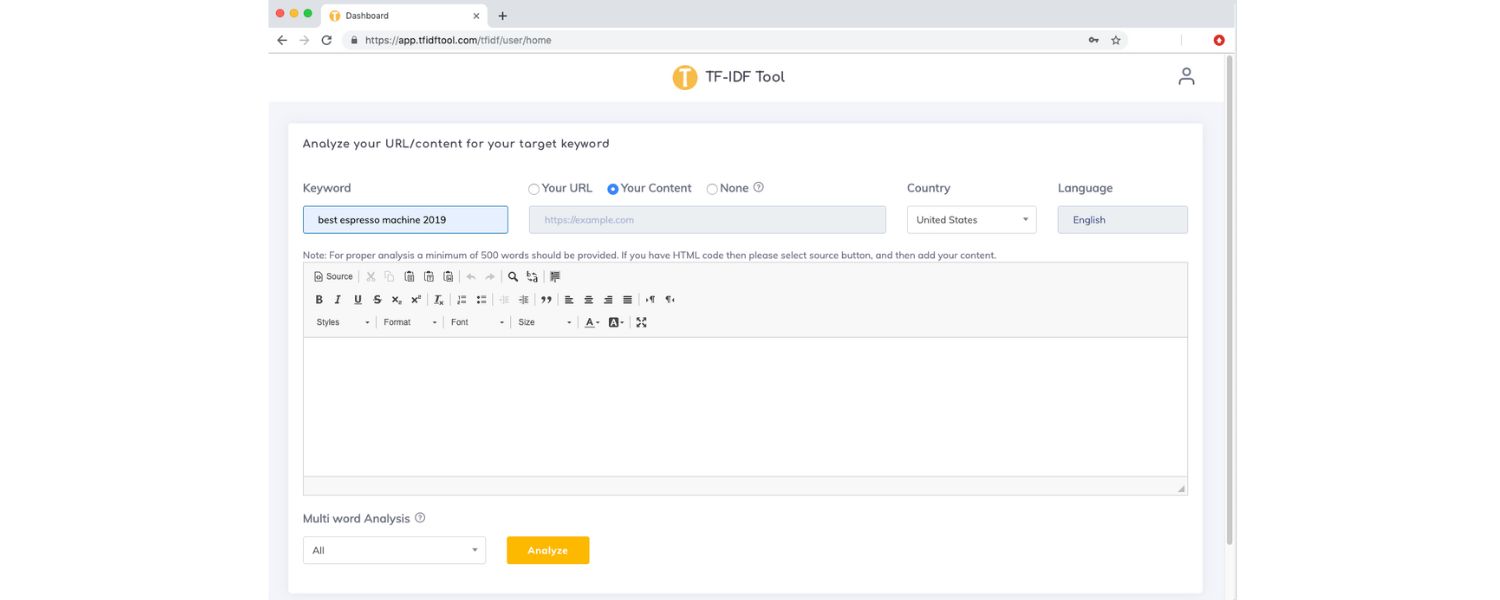The width and height of the screenshot is (1500, 600).
Task: Open a new browser tab
Action: click(502, 15)
